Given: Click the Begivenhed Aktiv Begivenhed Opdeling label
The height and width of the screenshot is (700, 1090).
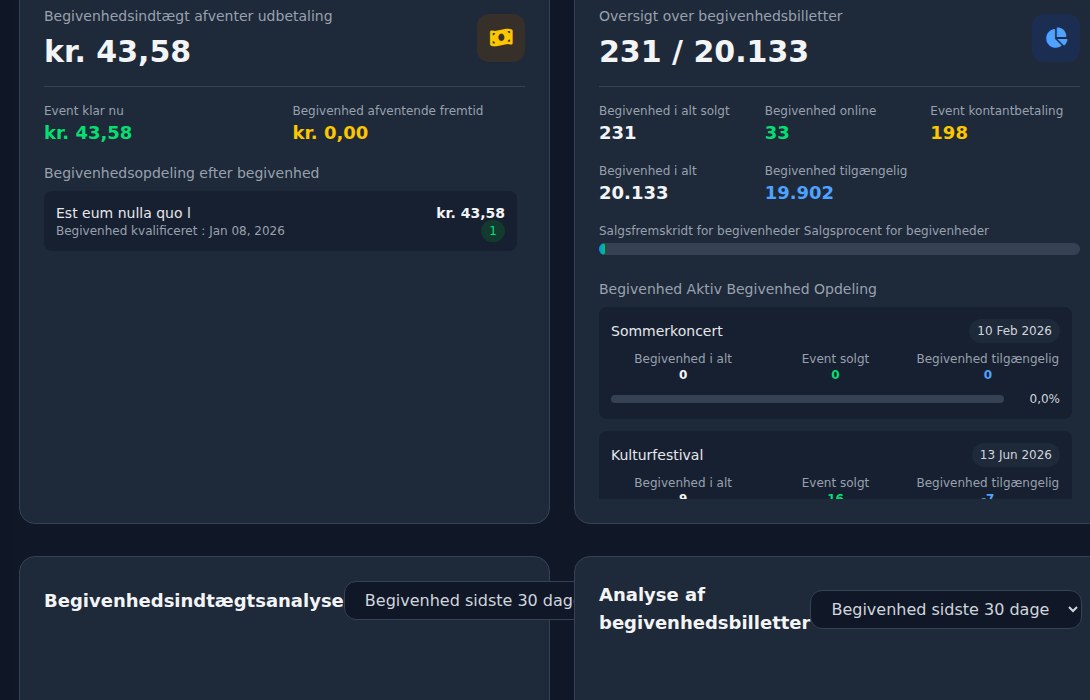Looking at the screenshot, I should (738, 289).
